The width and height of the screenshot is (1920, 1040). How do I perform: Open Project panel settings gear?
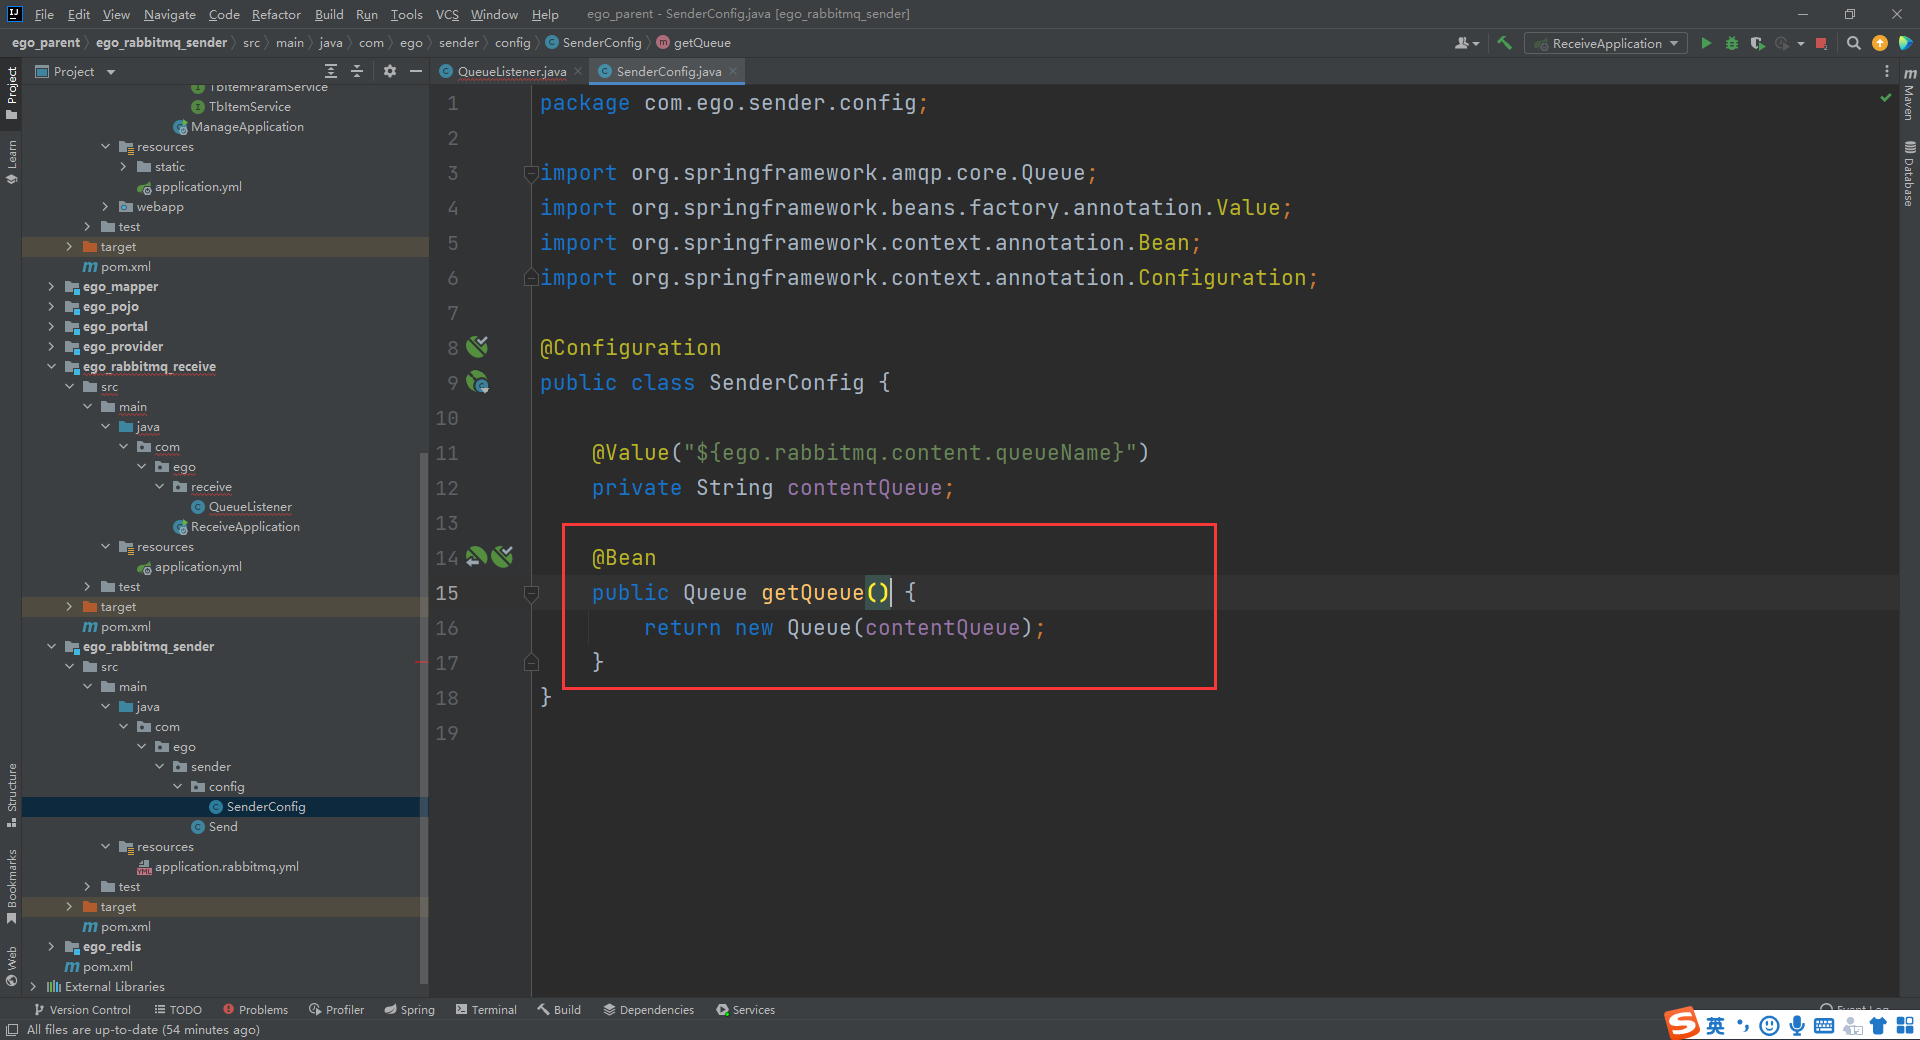[390, 71]
